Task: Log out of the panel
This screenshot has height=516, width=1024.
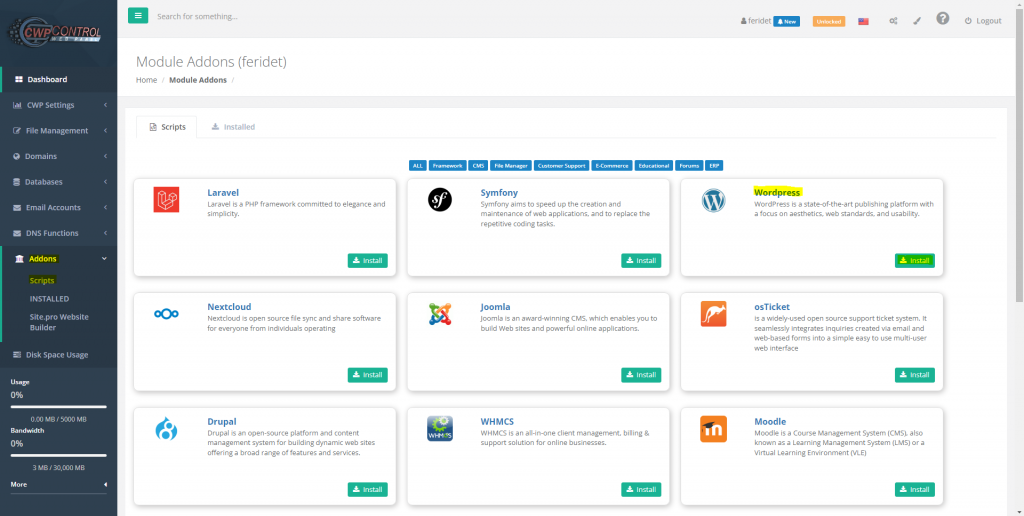Action: click(983, 21)
